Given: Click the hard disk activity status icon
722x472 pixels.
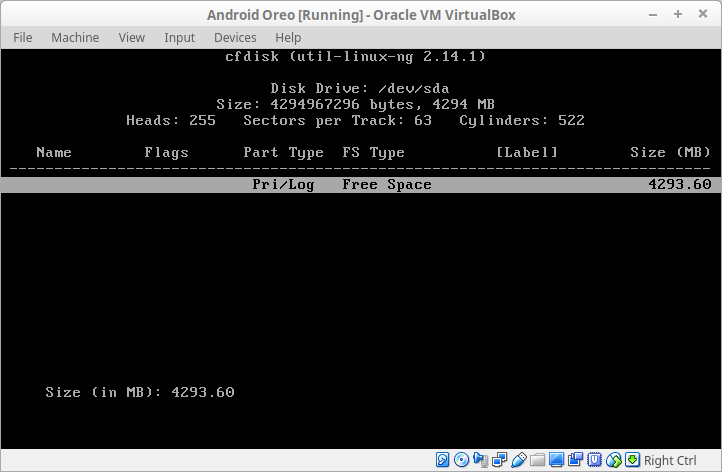Looking at the screenshot, I should (443, 460).
